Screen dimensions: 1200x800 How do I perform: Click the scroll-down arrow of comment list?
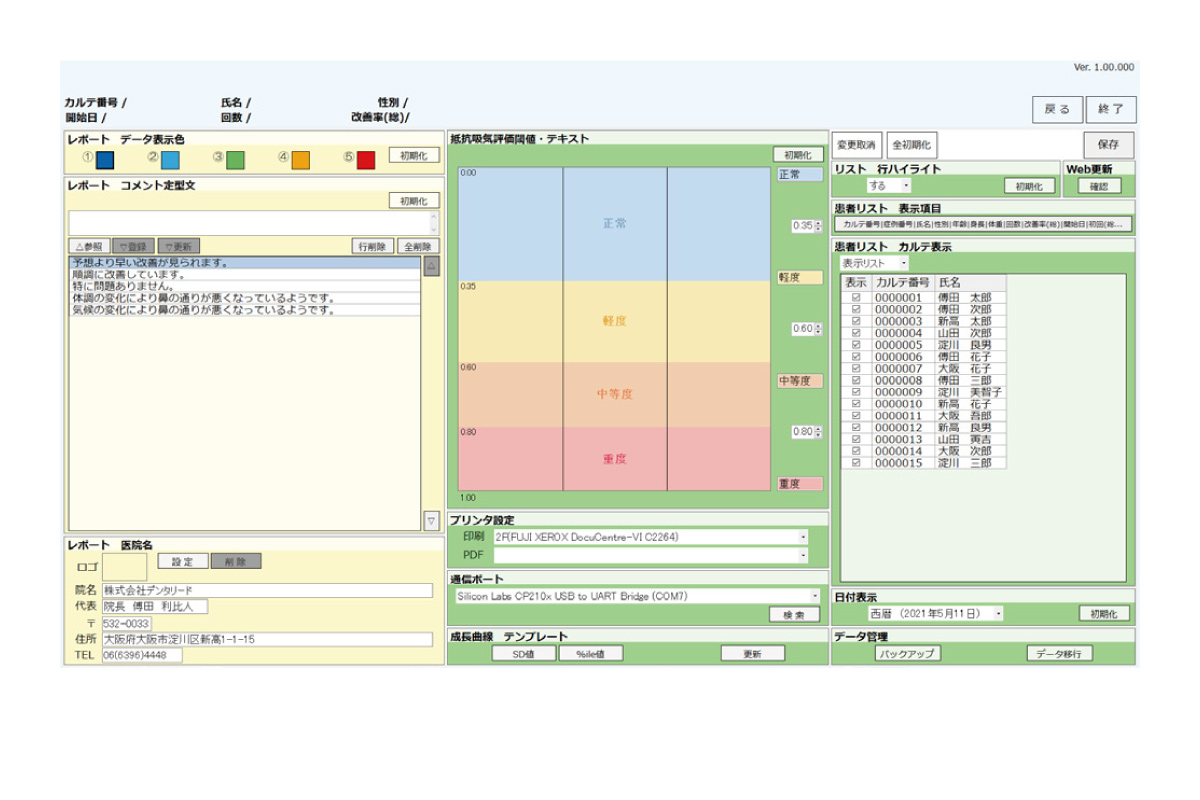click(x=432, y=521)
